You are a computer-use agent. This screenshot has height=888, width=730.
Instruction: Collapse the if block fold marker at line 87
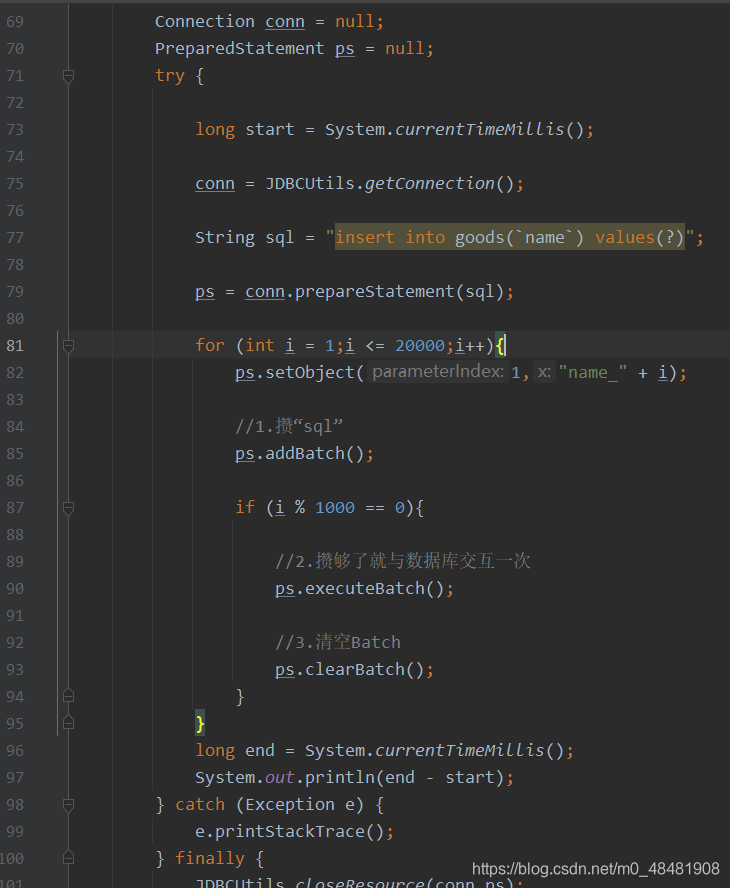[68, 508]
